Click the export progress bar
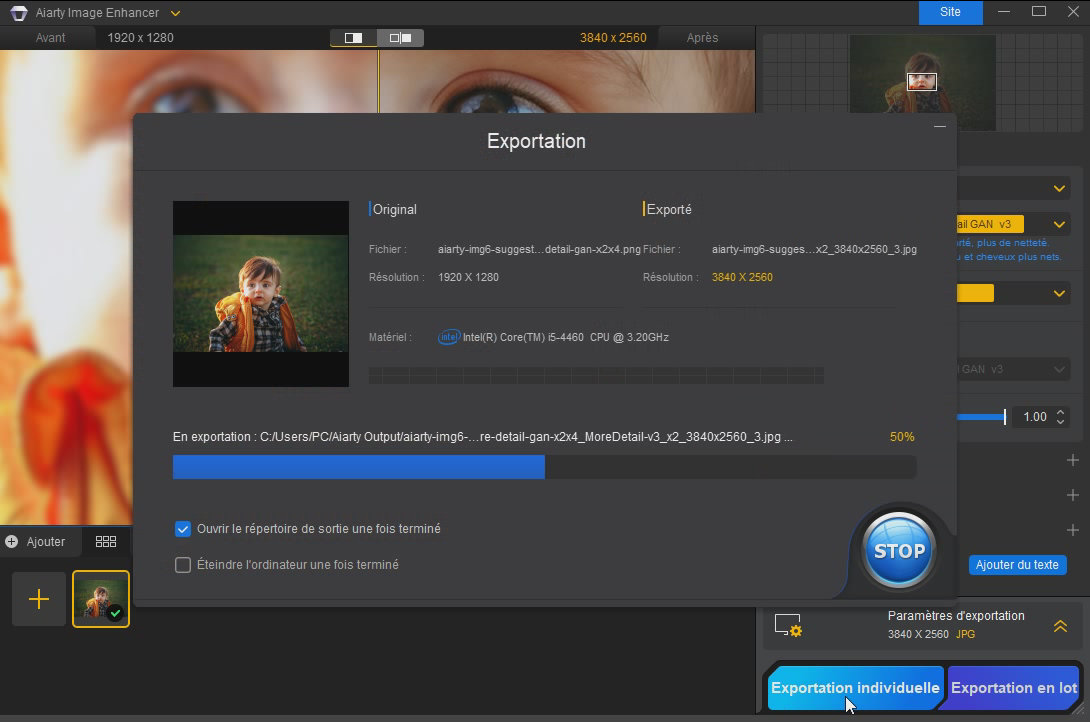Image resolution: width=1090 pixels, height=722 pixels. click(x=544, y=467)
